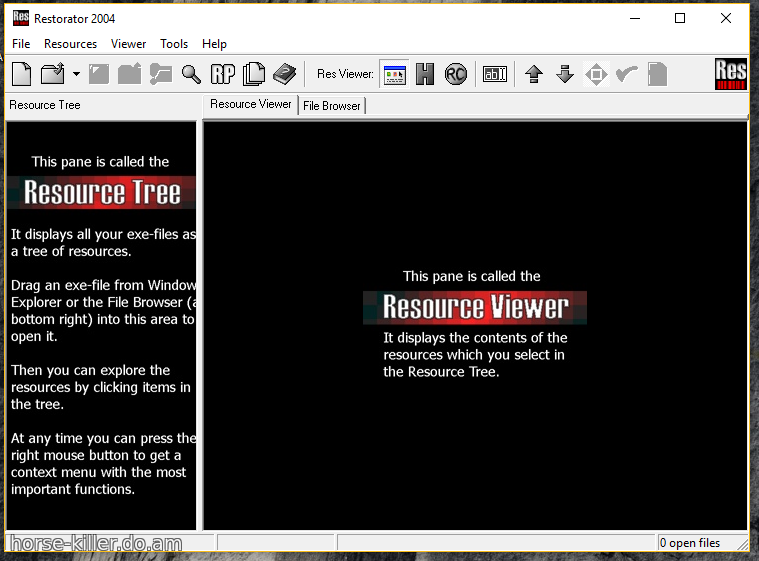
Task: Click the copy pages icon in toolbar
Action: coord(254,74)
